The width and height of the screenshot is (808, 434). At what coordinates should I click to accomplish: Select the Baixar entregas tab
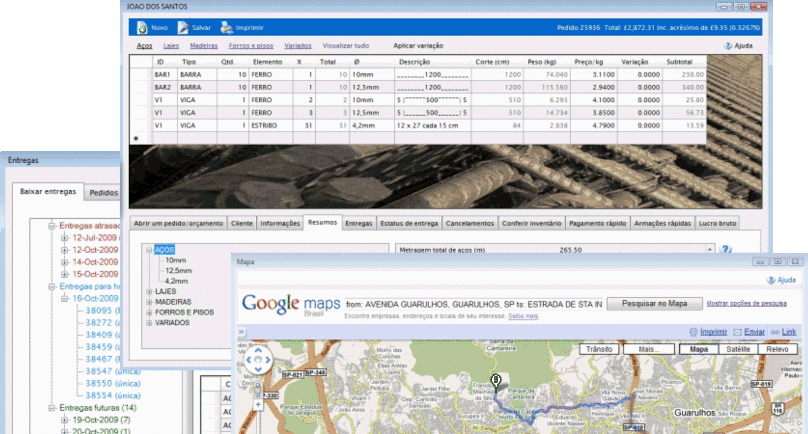pyautogui.click(x=48, y=191)
